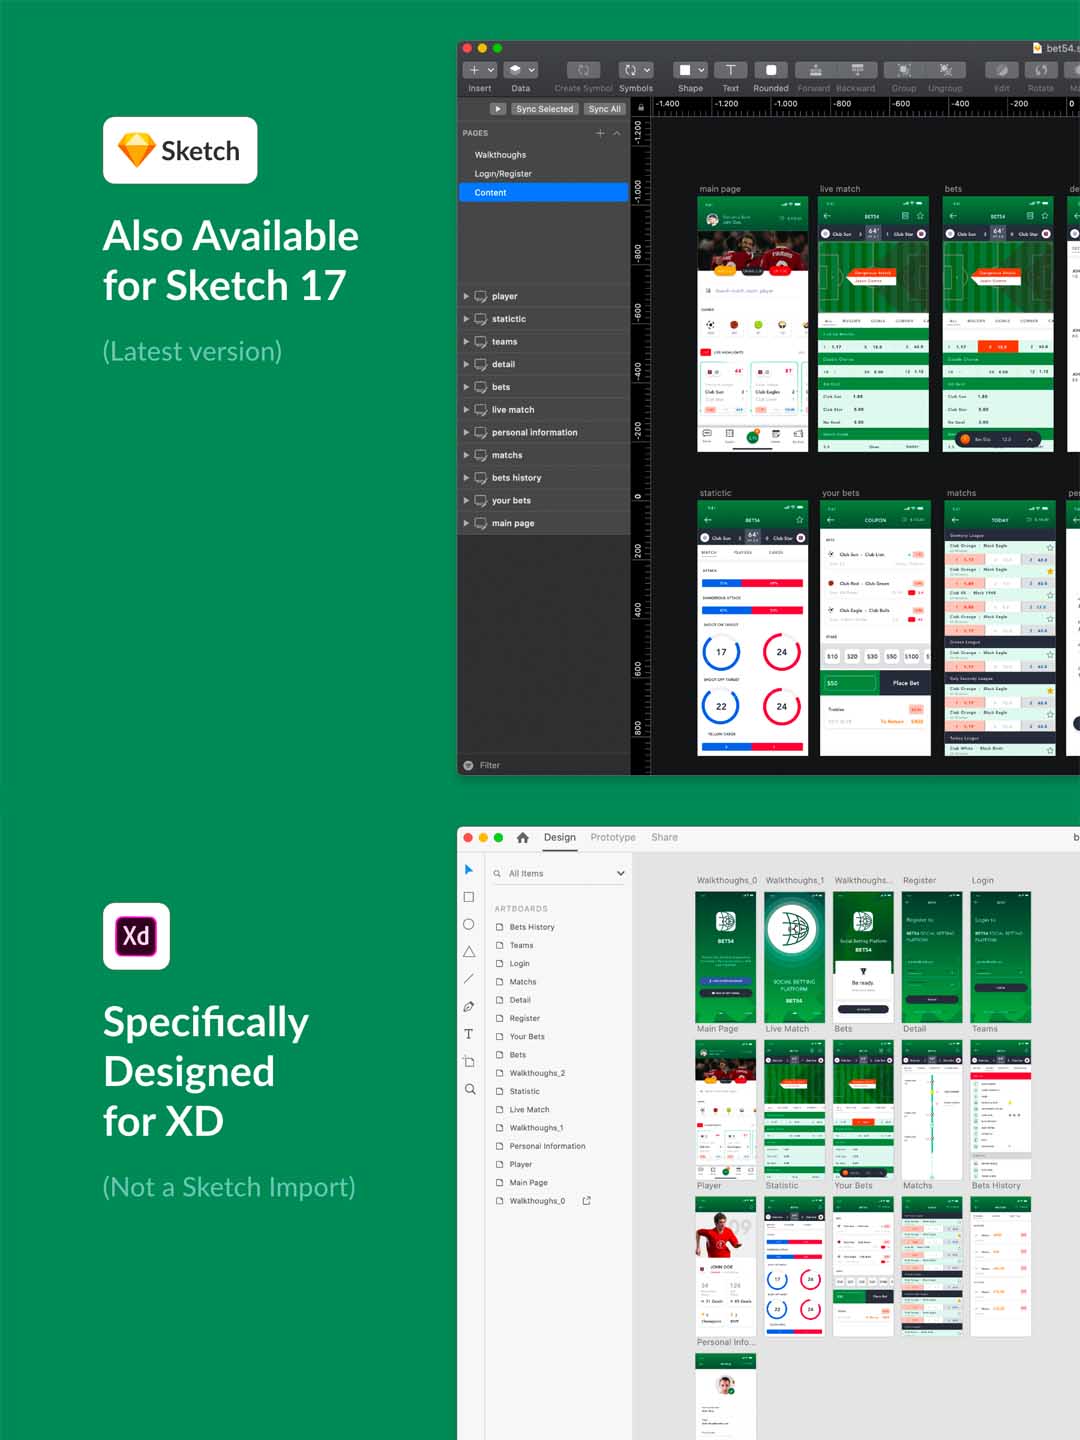
Task: Click the external link icon beside Walkthoughs_0
Action: pos(586,1201)
